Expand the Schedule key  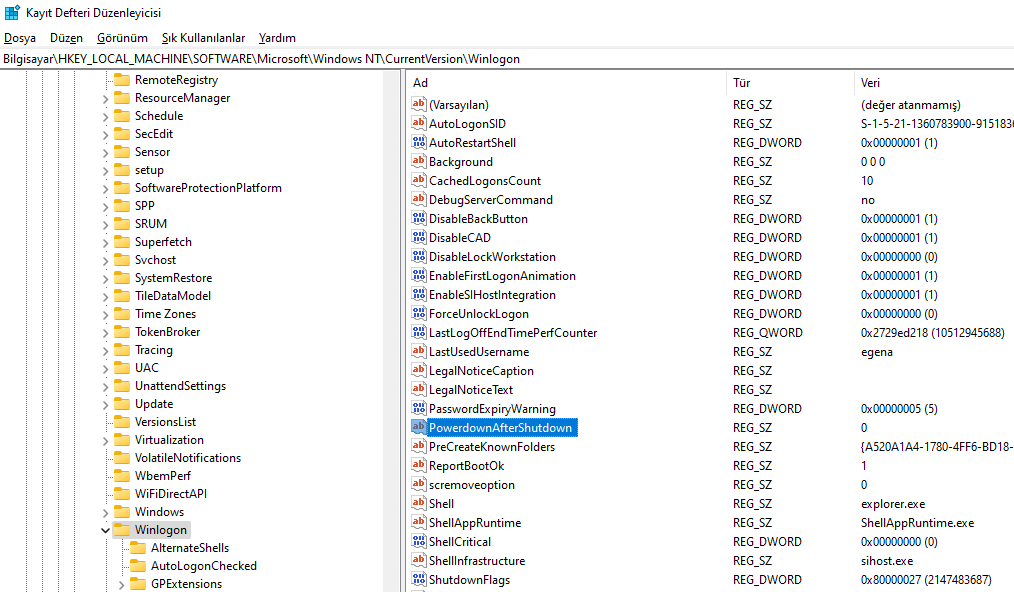pos(105,116)
